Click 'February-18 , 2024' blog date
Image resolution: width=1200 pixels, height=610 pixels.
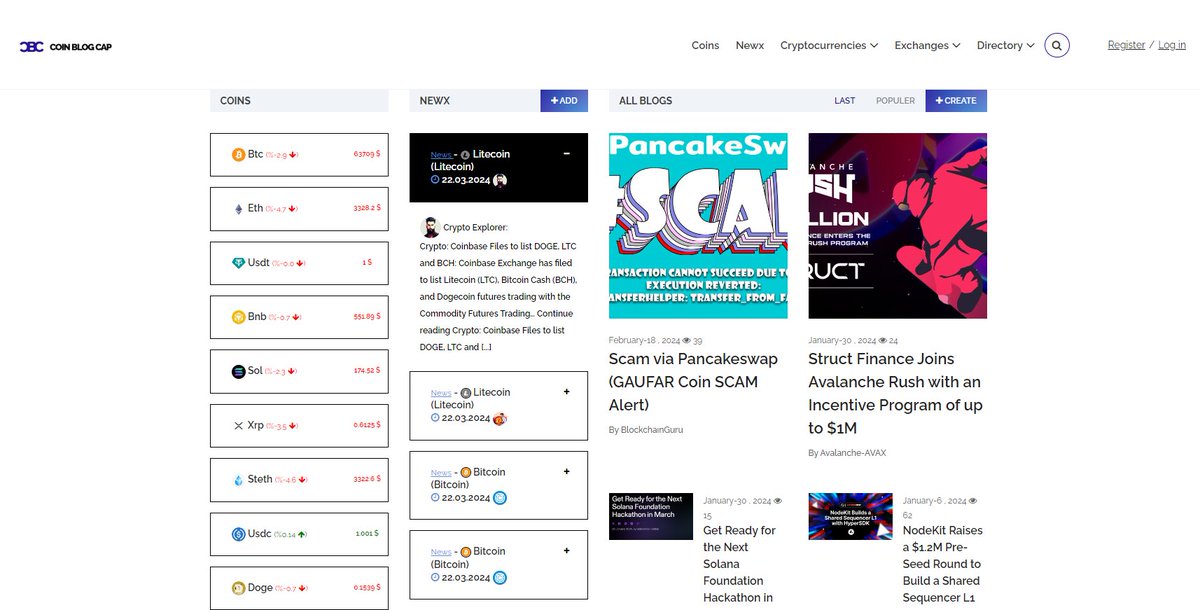click(644, 341)
